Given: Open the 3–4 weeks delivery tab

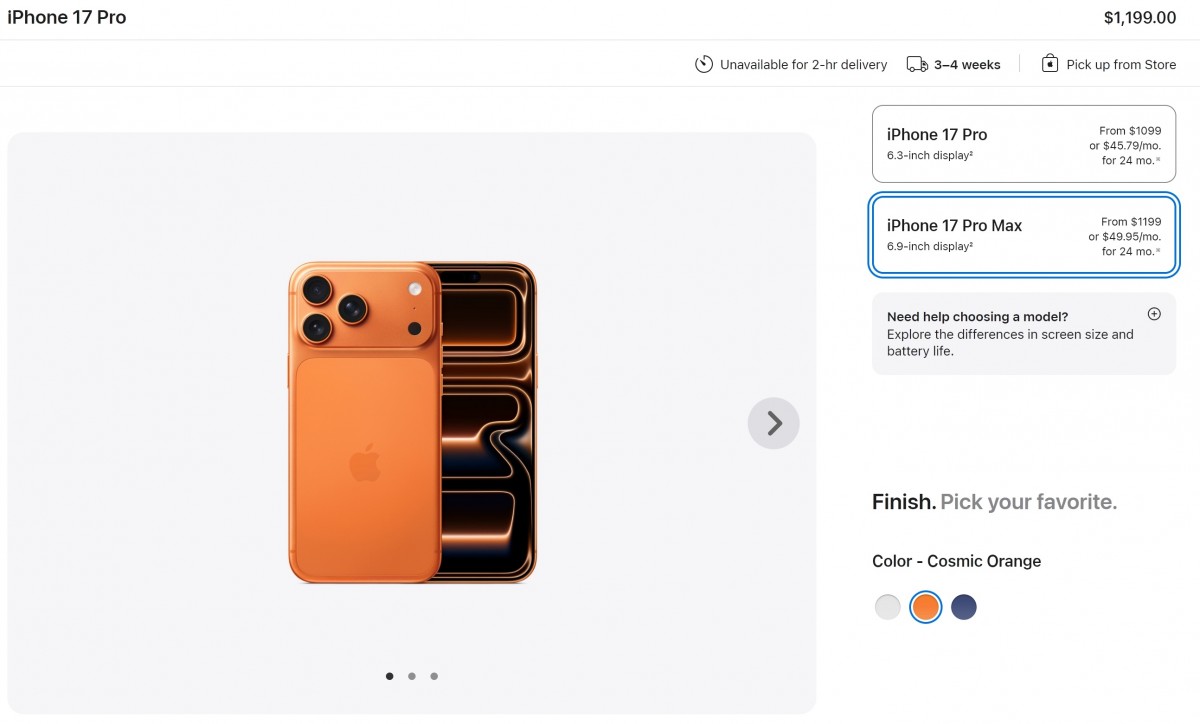Looking at the screenshot, I should click(x=966, y=64).
